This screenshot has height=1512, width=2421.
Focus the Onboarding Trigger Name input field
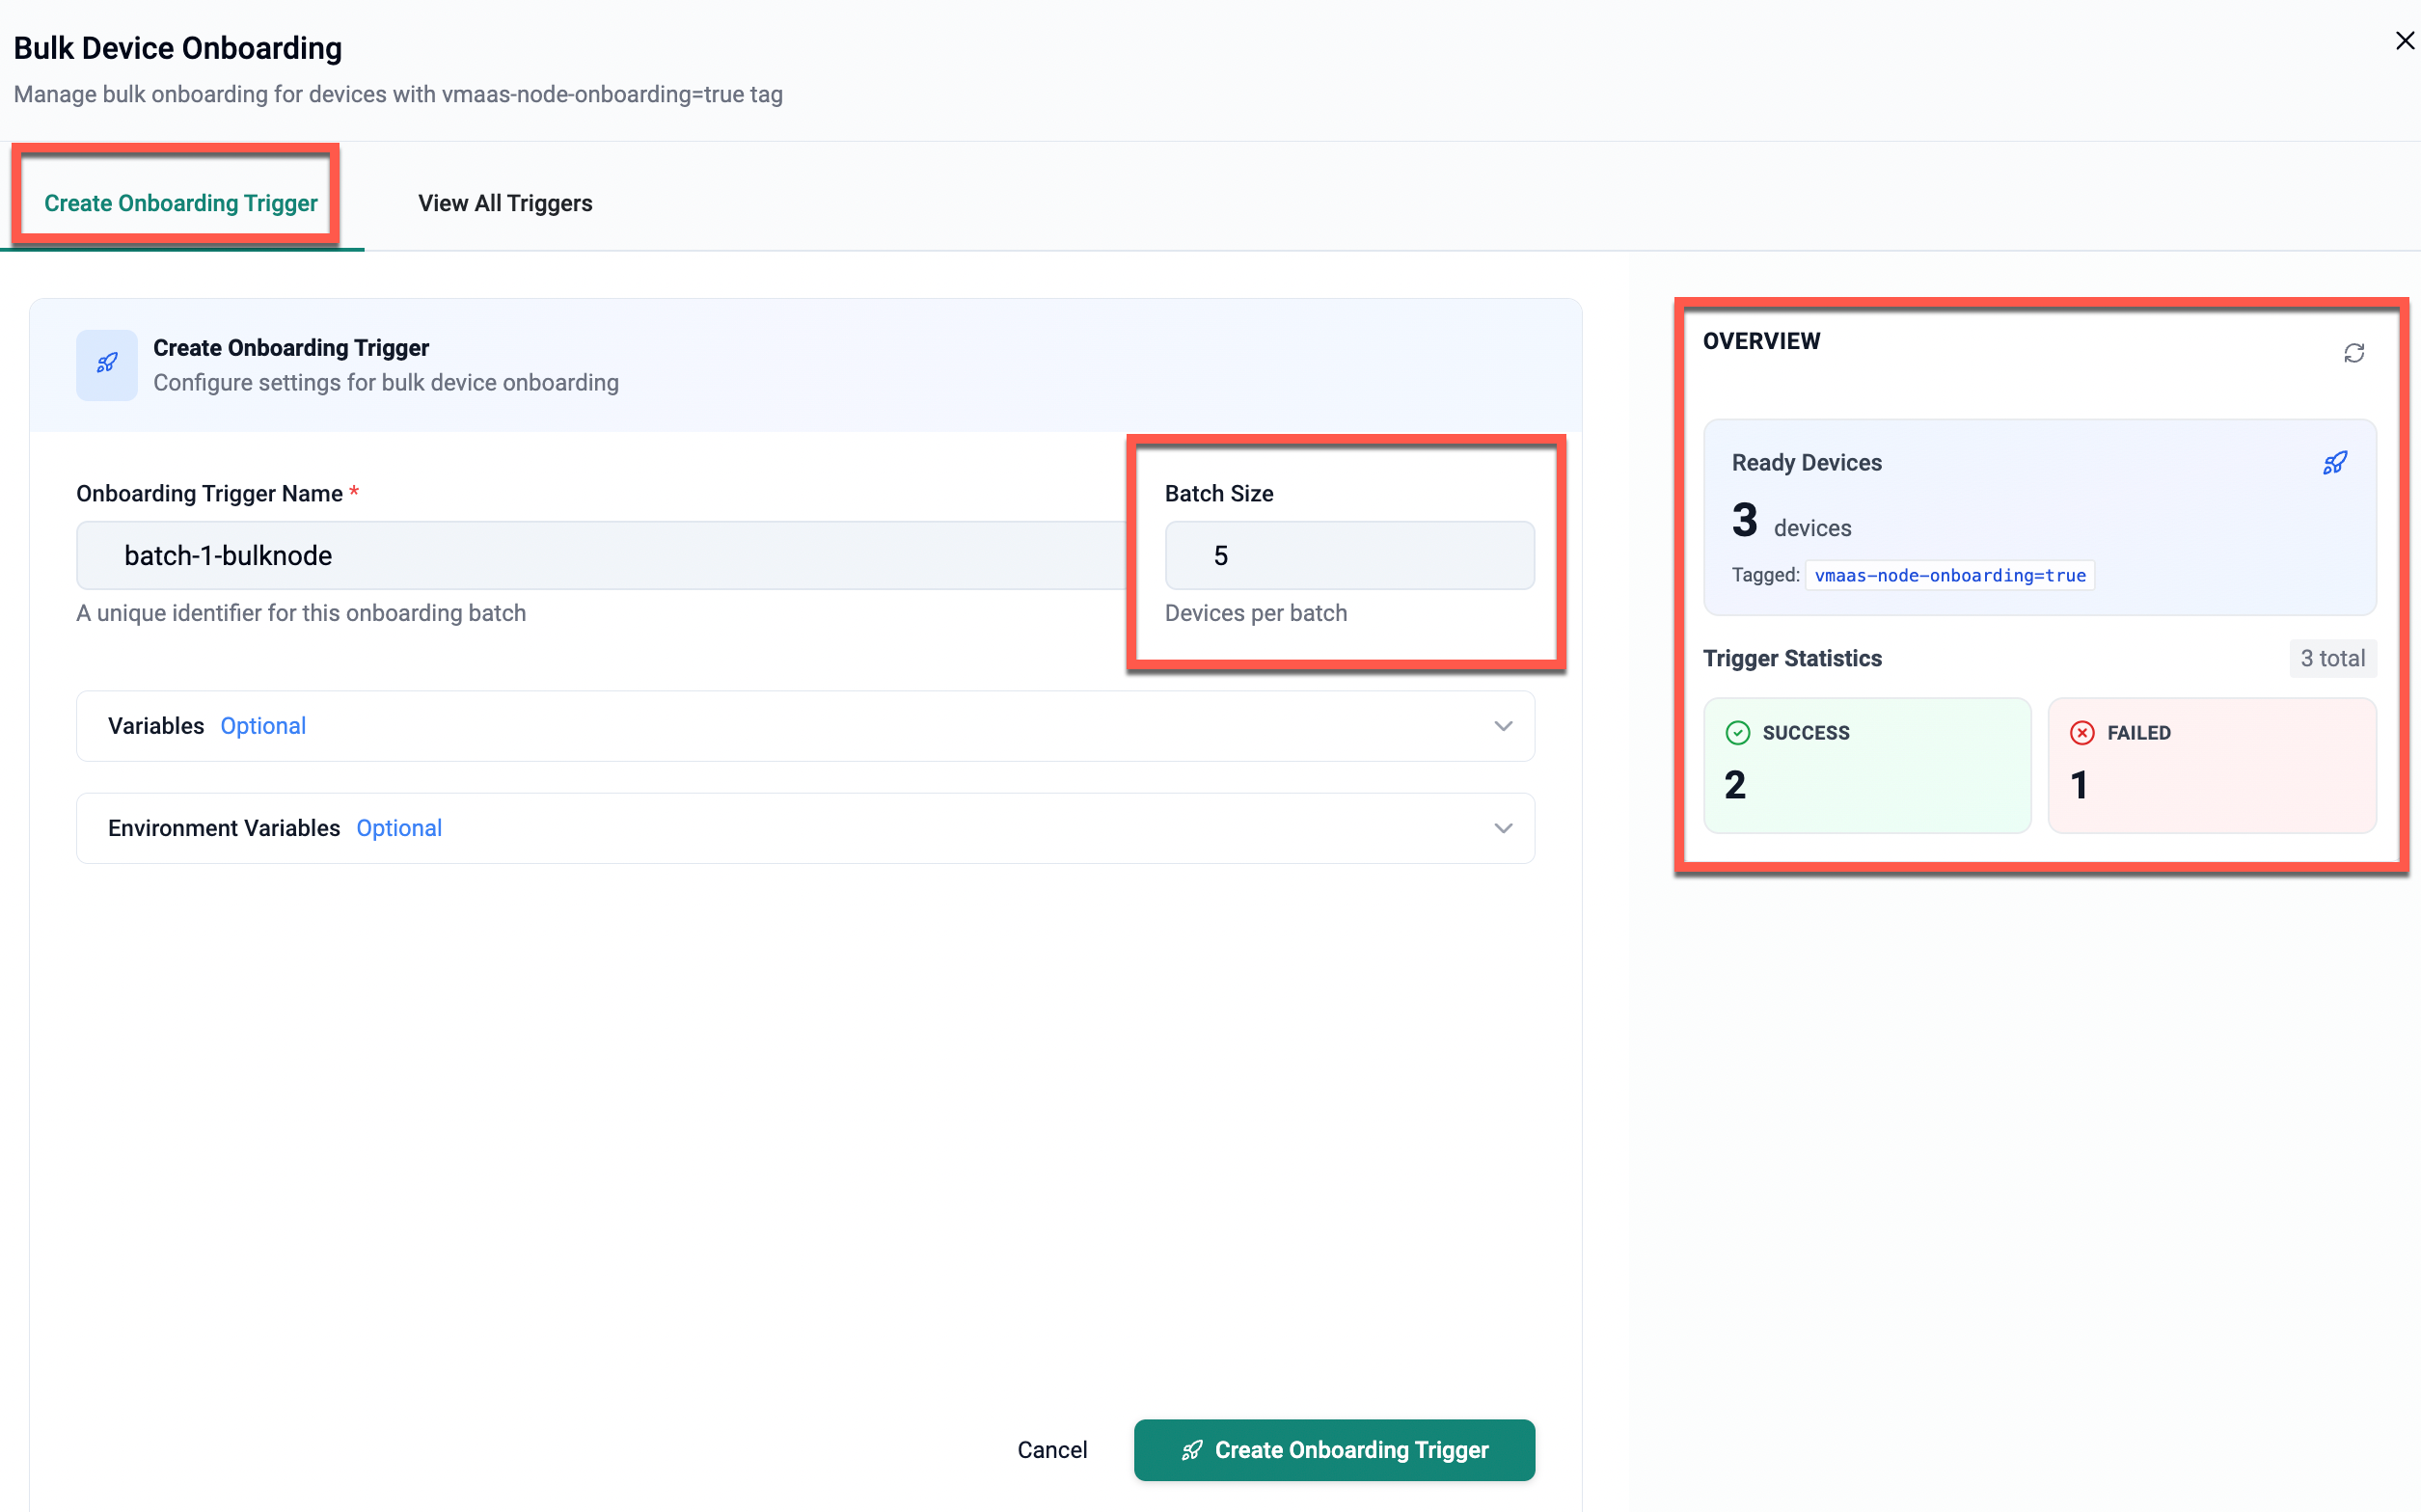[x=600, y=556]
